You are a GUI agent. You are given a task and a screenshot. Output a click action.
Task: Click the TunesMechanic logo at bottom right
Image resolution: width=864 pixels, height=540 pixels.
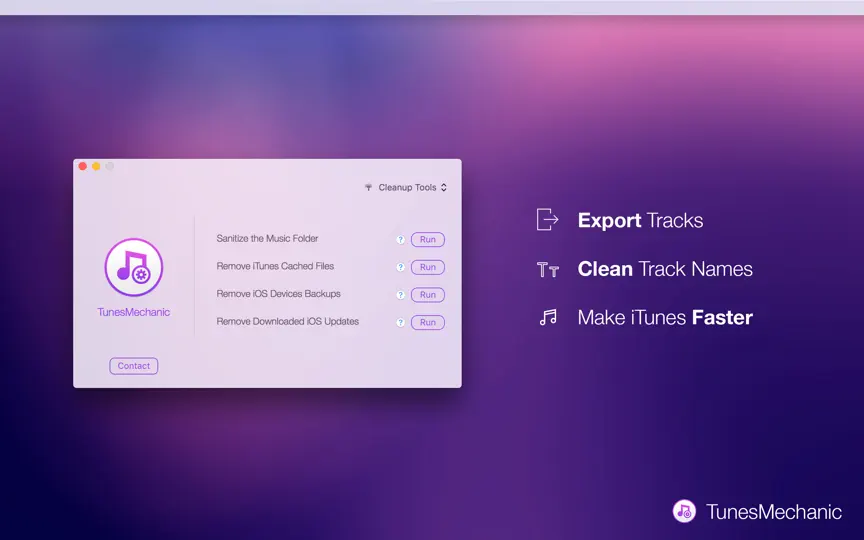pos(684,511)
